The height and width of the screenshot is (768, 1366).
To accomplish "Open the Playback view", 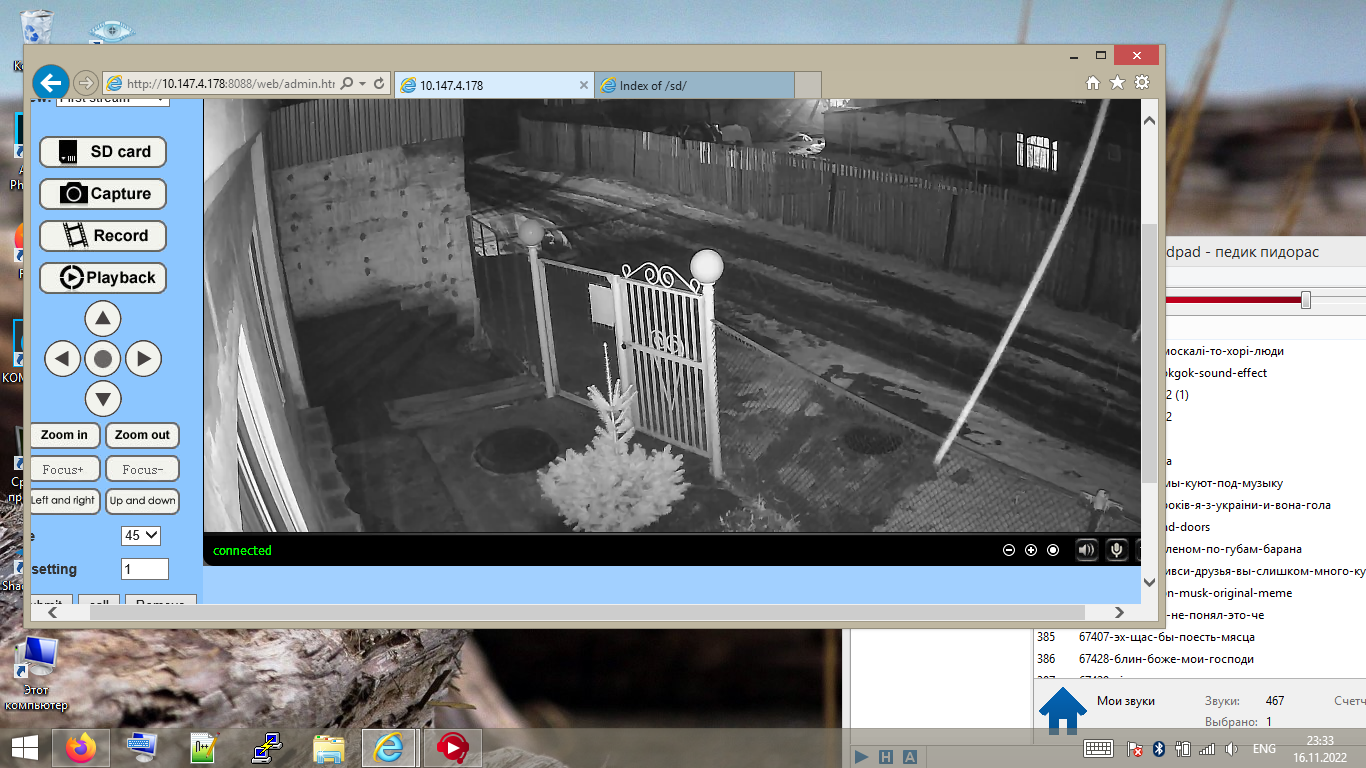I will tap(103, 278).
